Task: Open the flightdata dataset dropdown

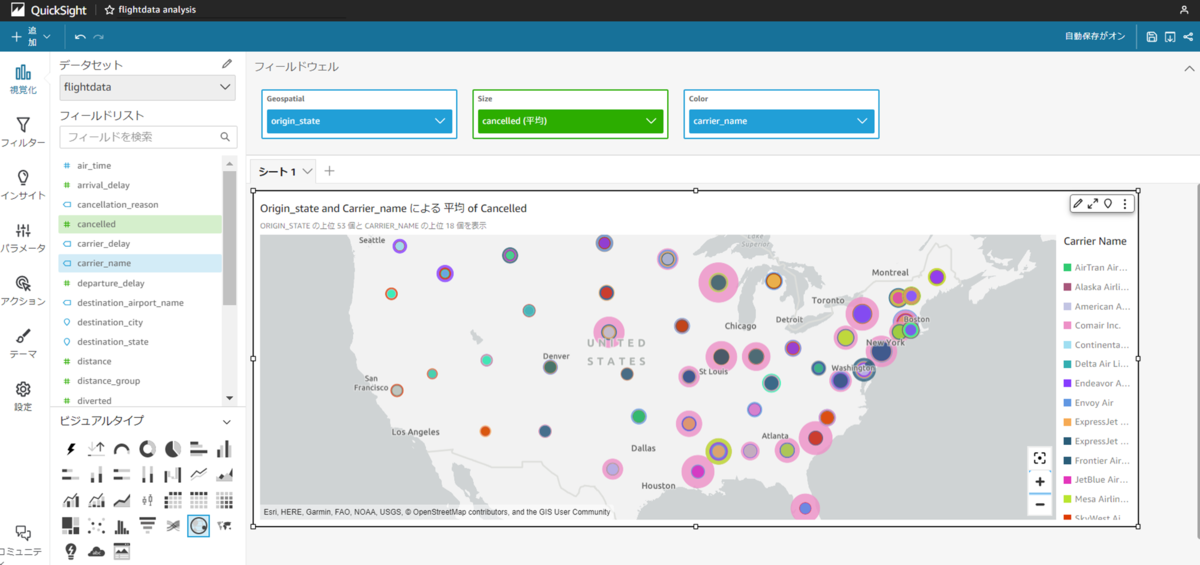Action: click(148, 87)
